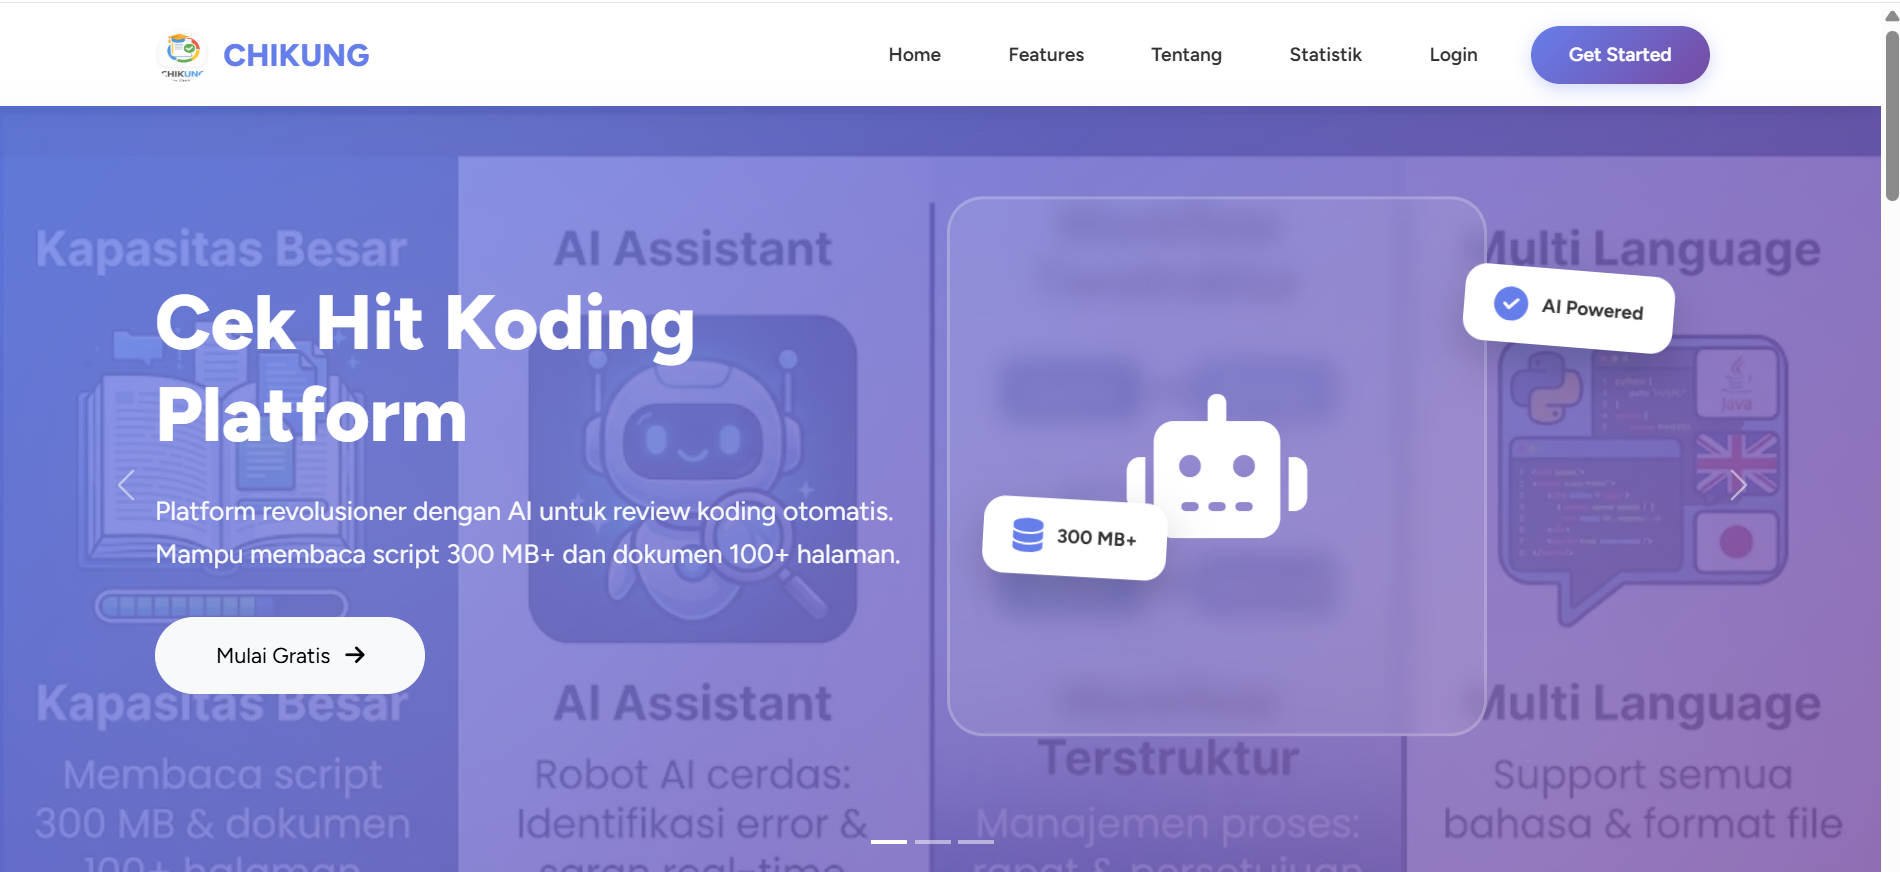1900x872 pixels.
Task: View the Statistik section
Action: click(x=1325, y=55)
